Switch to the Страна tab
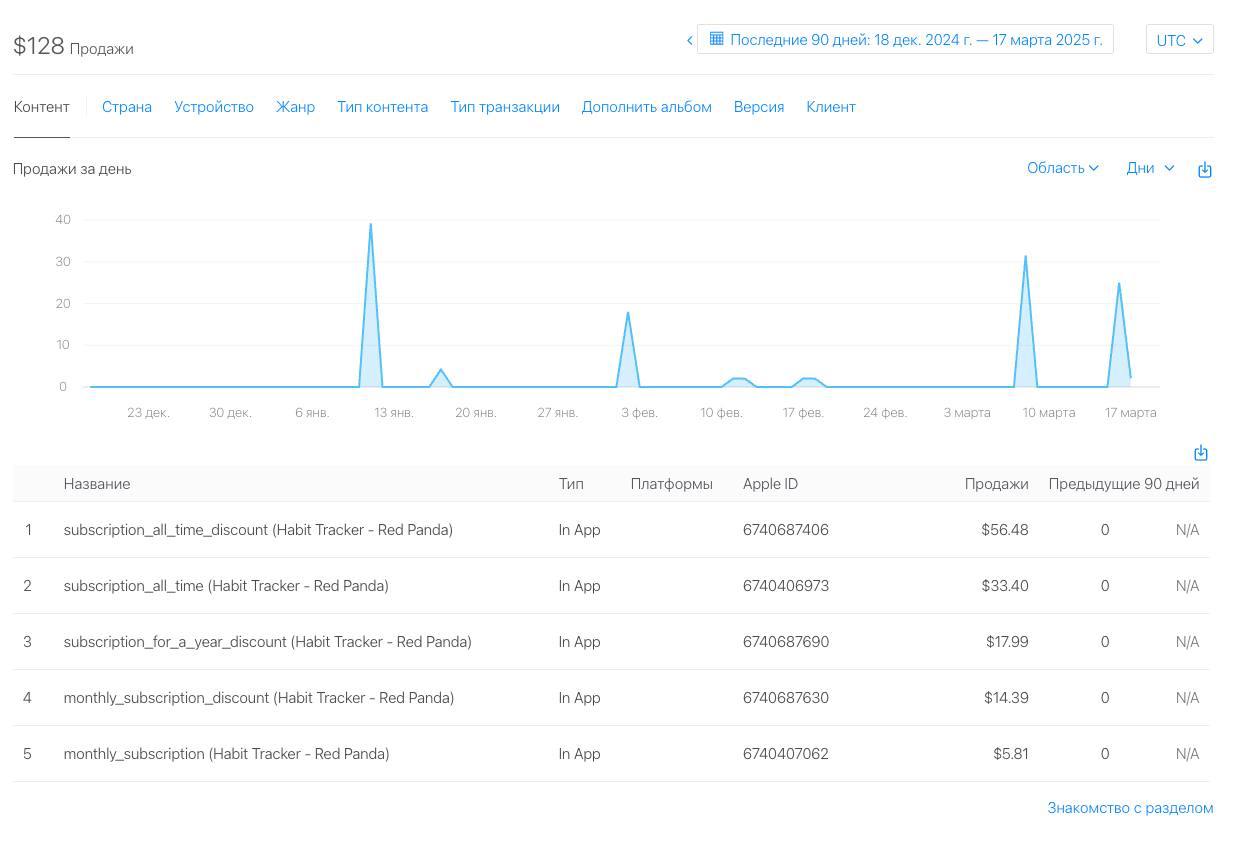Screen dimensions: 1250x843 coord(126,106)
